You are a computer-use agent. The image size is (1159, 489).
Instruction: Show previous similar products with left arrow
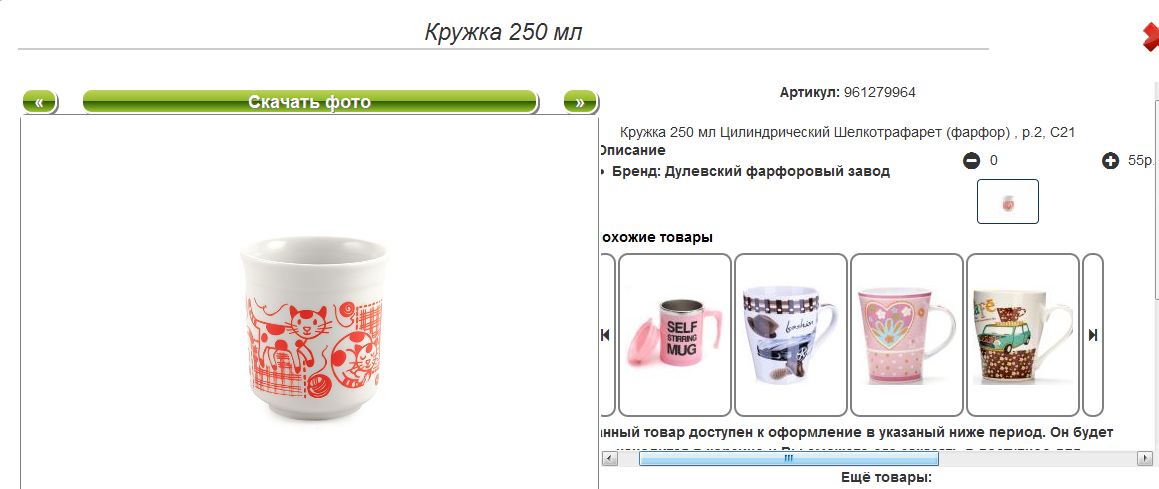(x=605, y=335)
